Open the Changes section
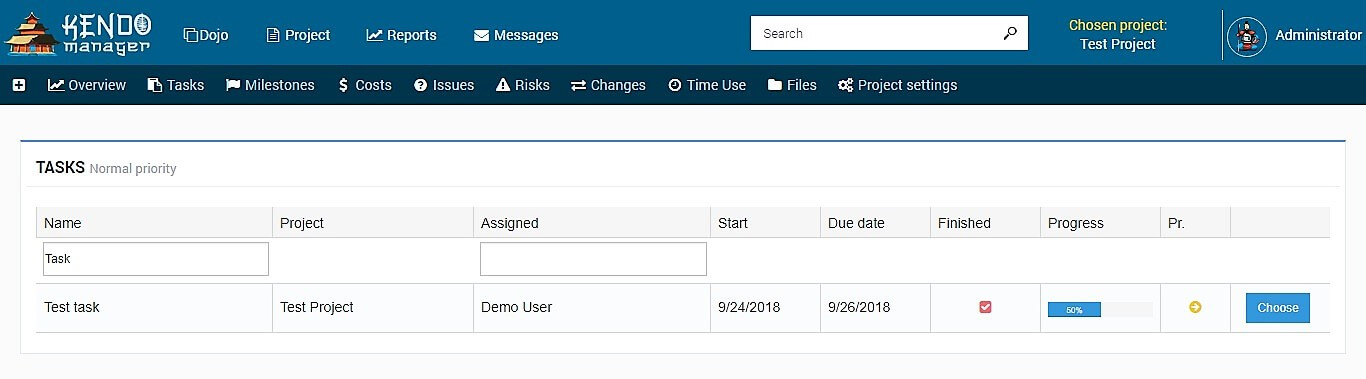1366x379 pixels. [608, 85]
